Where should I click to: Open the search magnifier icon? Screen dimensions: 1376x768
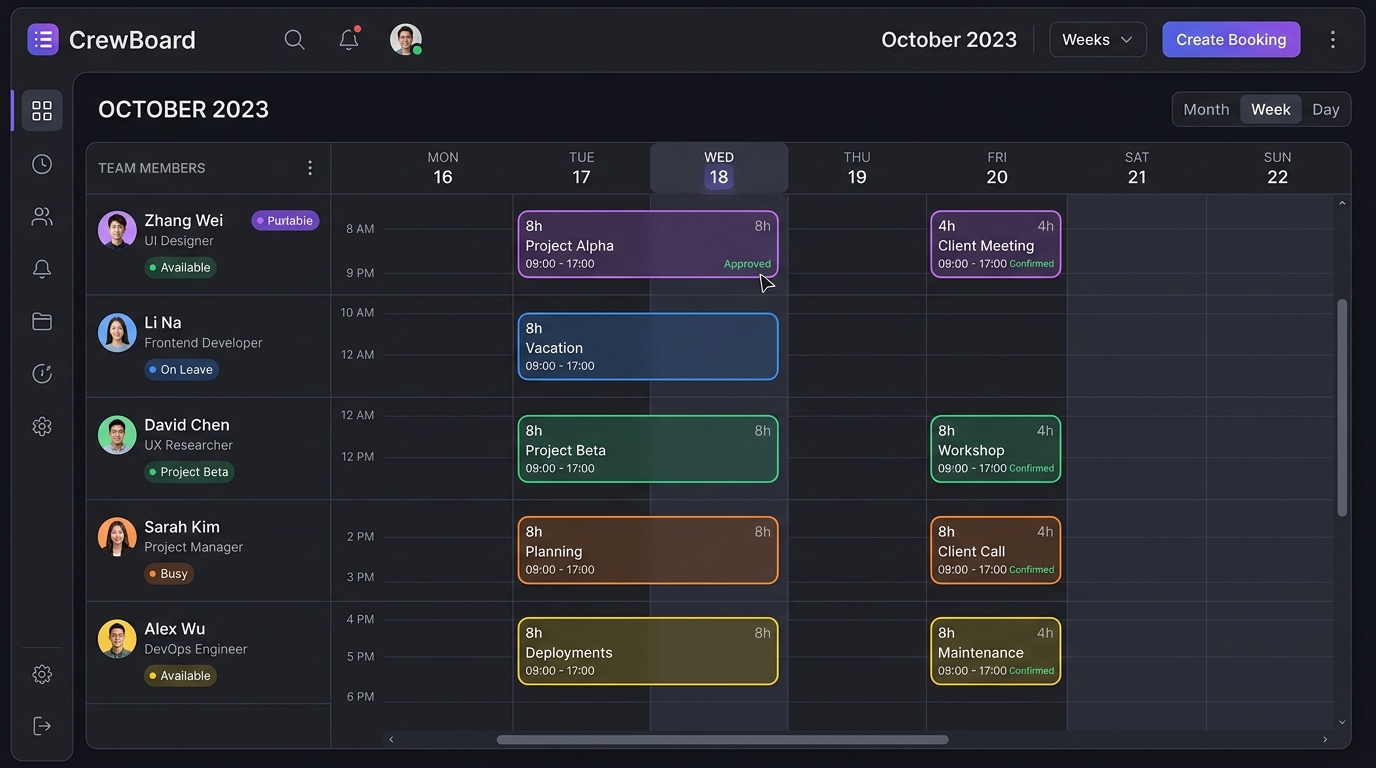coord(294,39)
